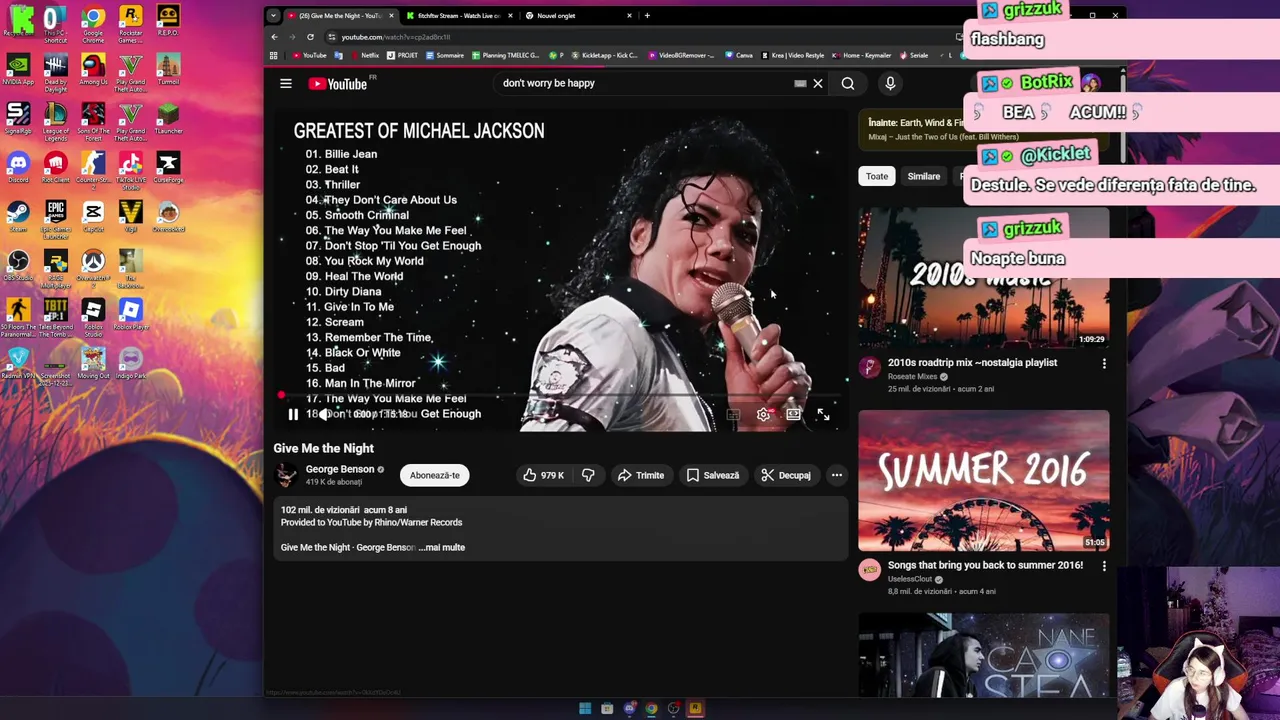Save the video with the Salvează button
The image size is (1280, 720).
713,475
